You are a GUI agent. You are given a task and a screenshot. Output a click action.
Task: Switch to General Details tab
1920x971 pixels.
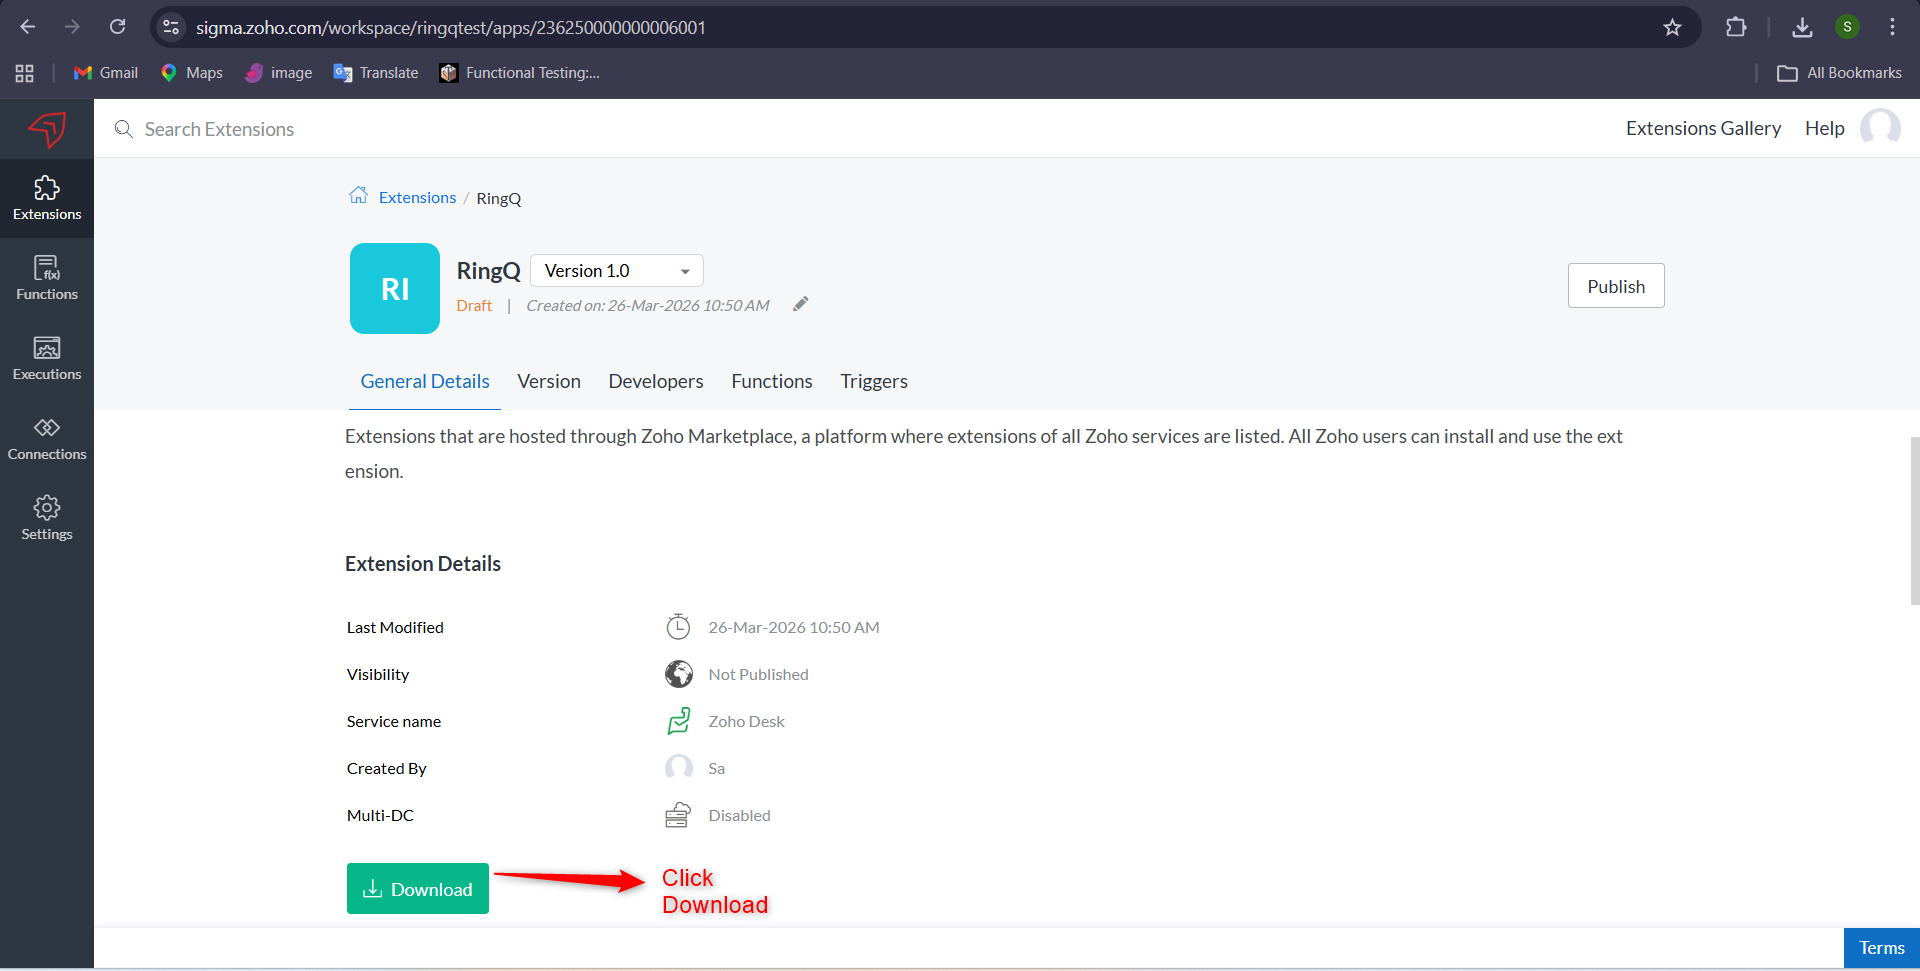[x=425, y=381]
